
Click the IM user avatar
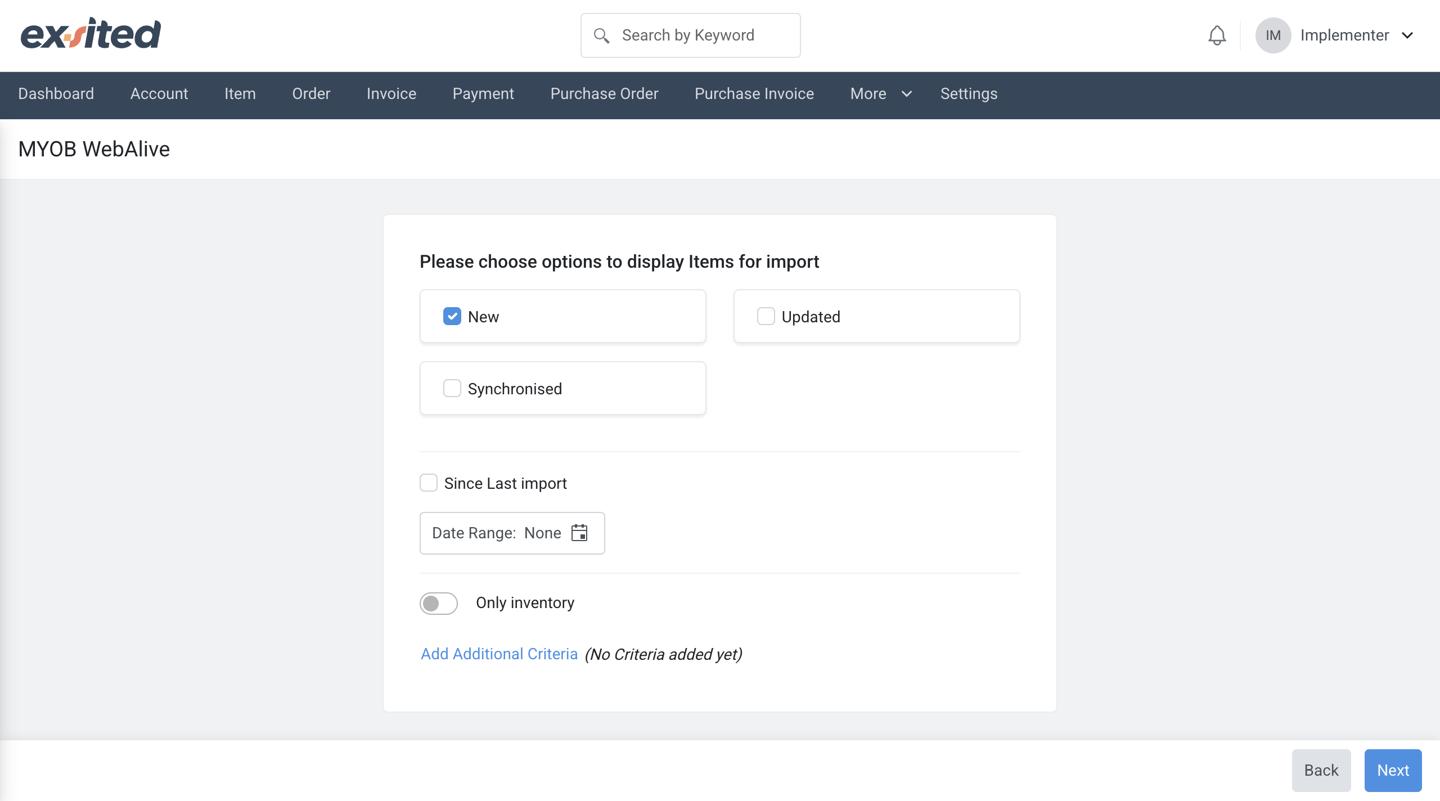click(x=1273, y=35)
